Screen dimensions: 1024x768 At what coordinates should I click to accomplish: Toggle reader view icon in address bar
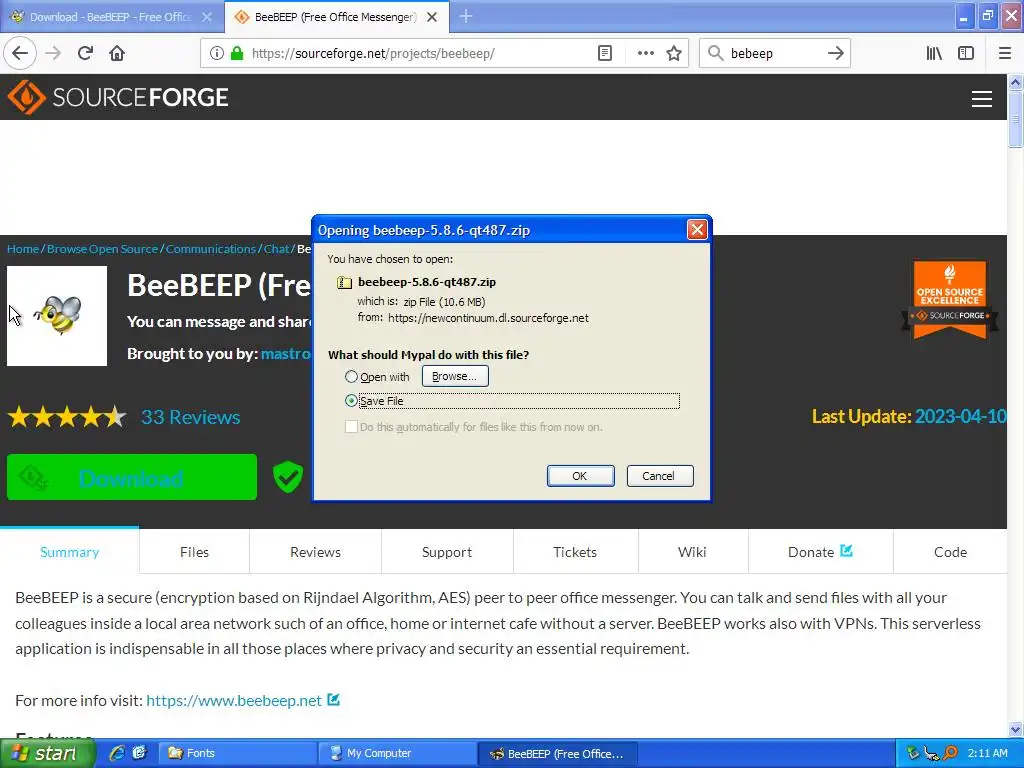[605, 53]
